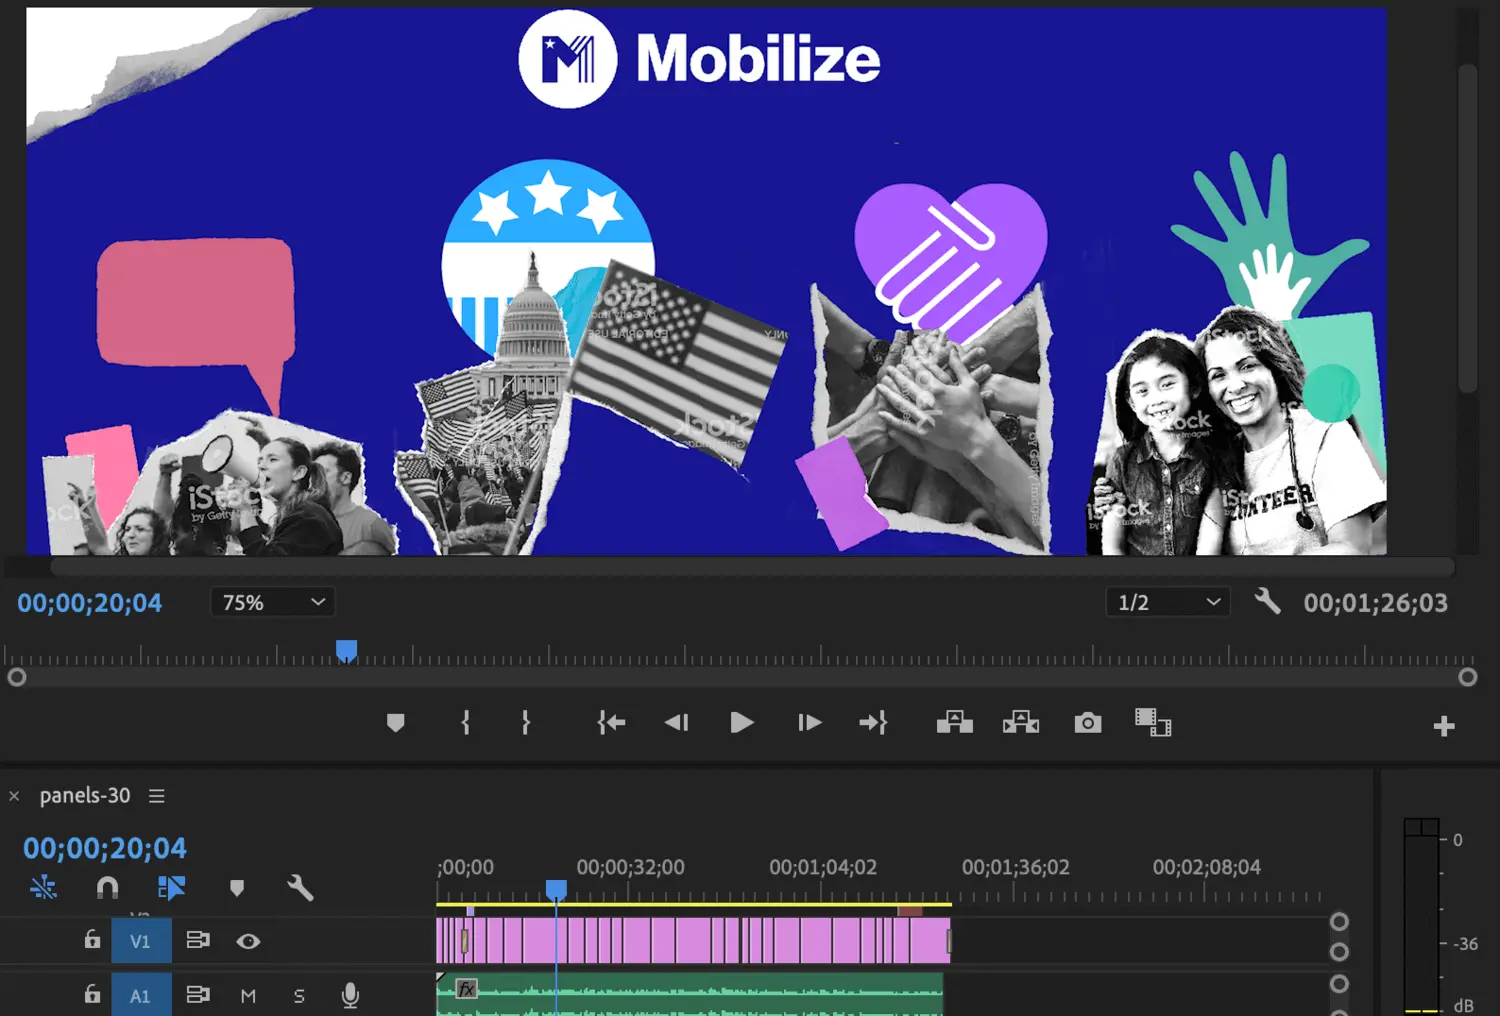Toggle Linked Selection in timeline
The image size is (1500, 1016).
pyautogui.click(x=171, y=887)
